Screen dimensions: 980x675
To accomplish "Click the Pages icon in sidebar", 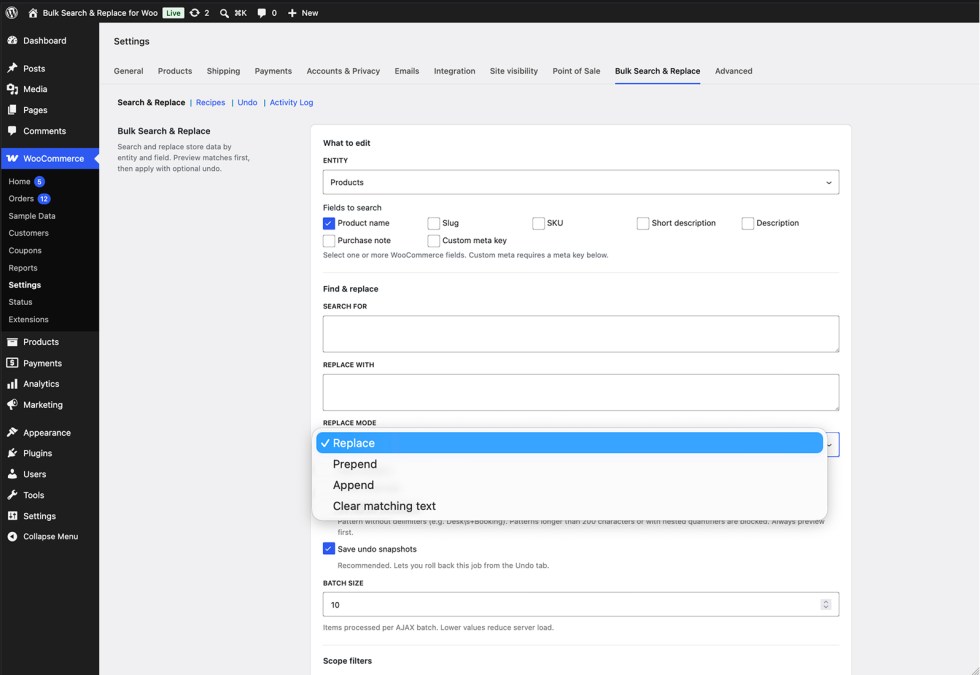I will pyautogui.click(x=12, y=110).
